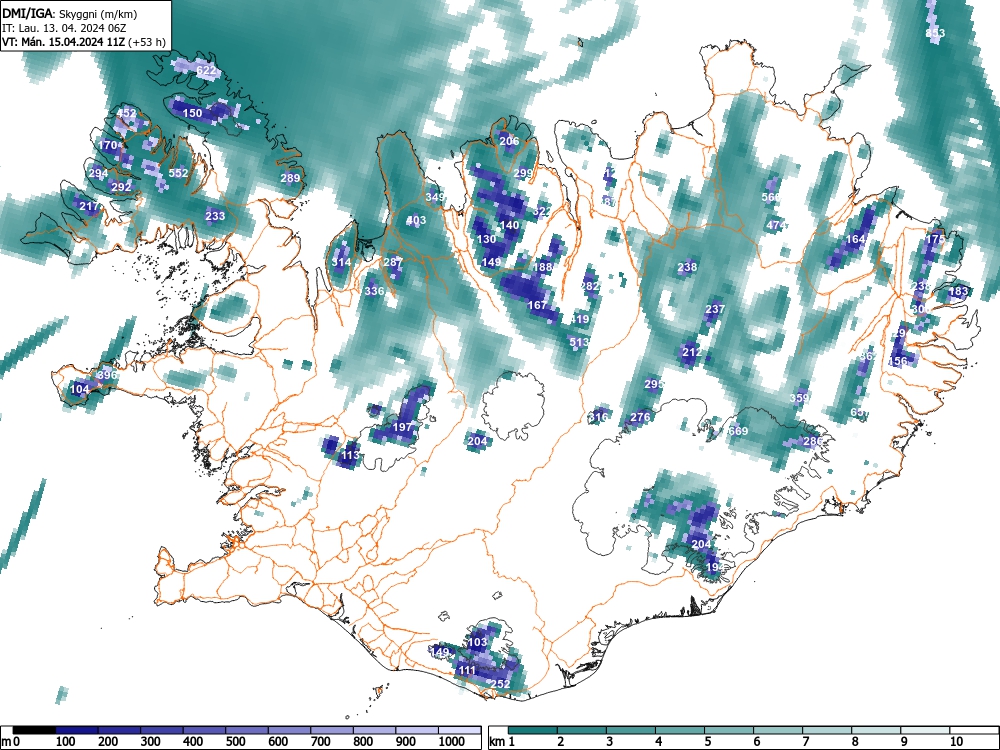Select the '111' visibility value
Viewport: 1000px width, 750px height.
[x=467, y=670]
